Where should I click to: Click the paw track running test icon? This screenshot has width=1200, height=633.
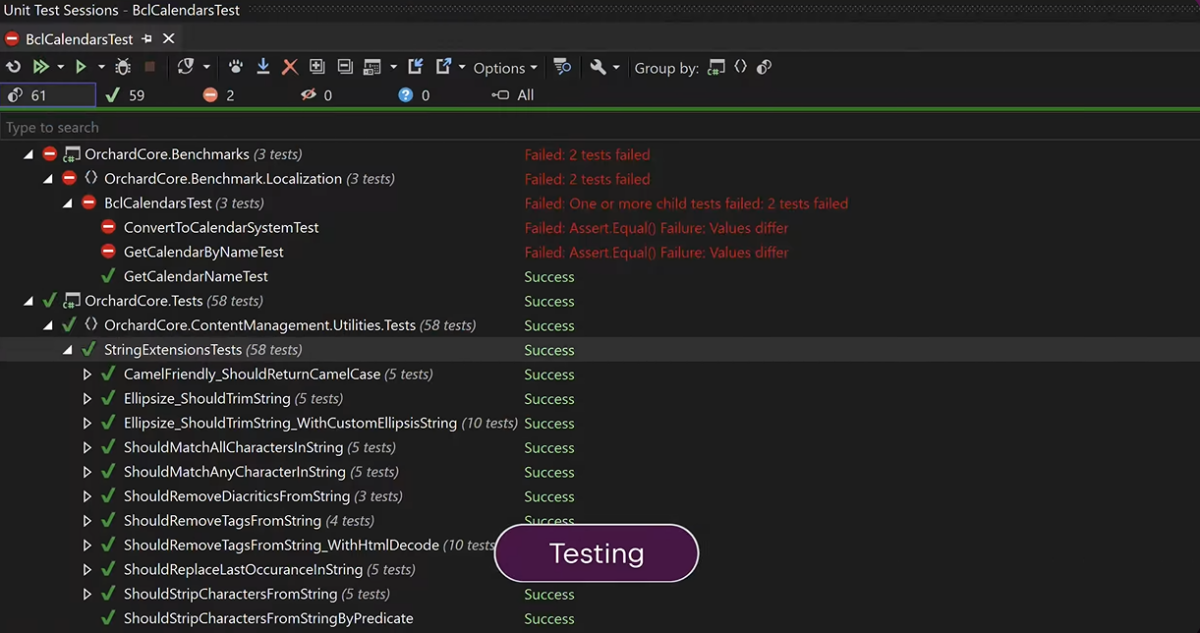236,67
